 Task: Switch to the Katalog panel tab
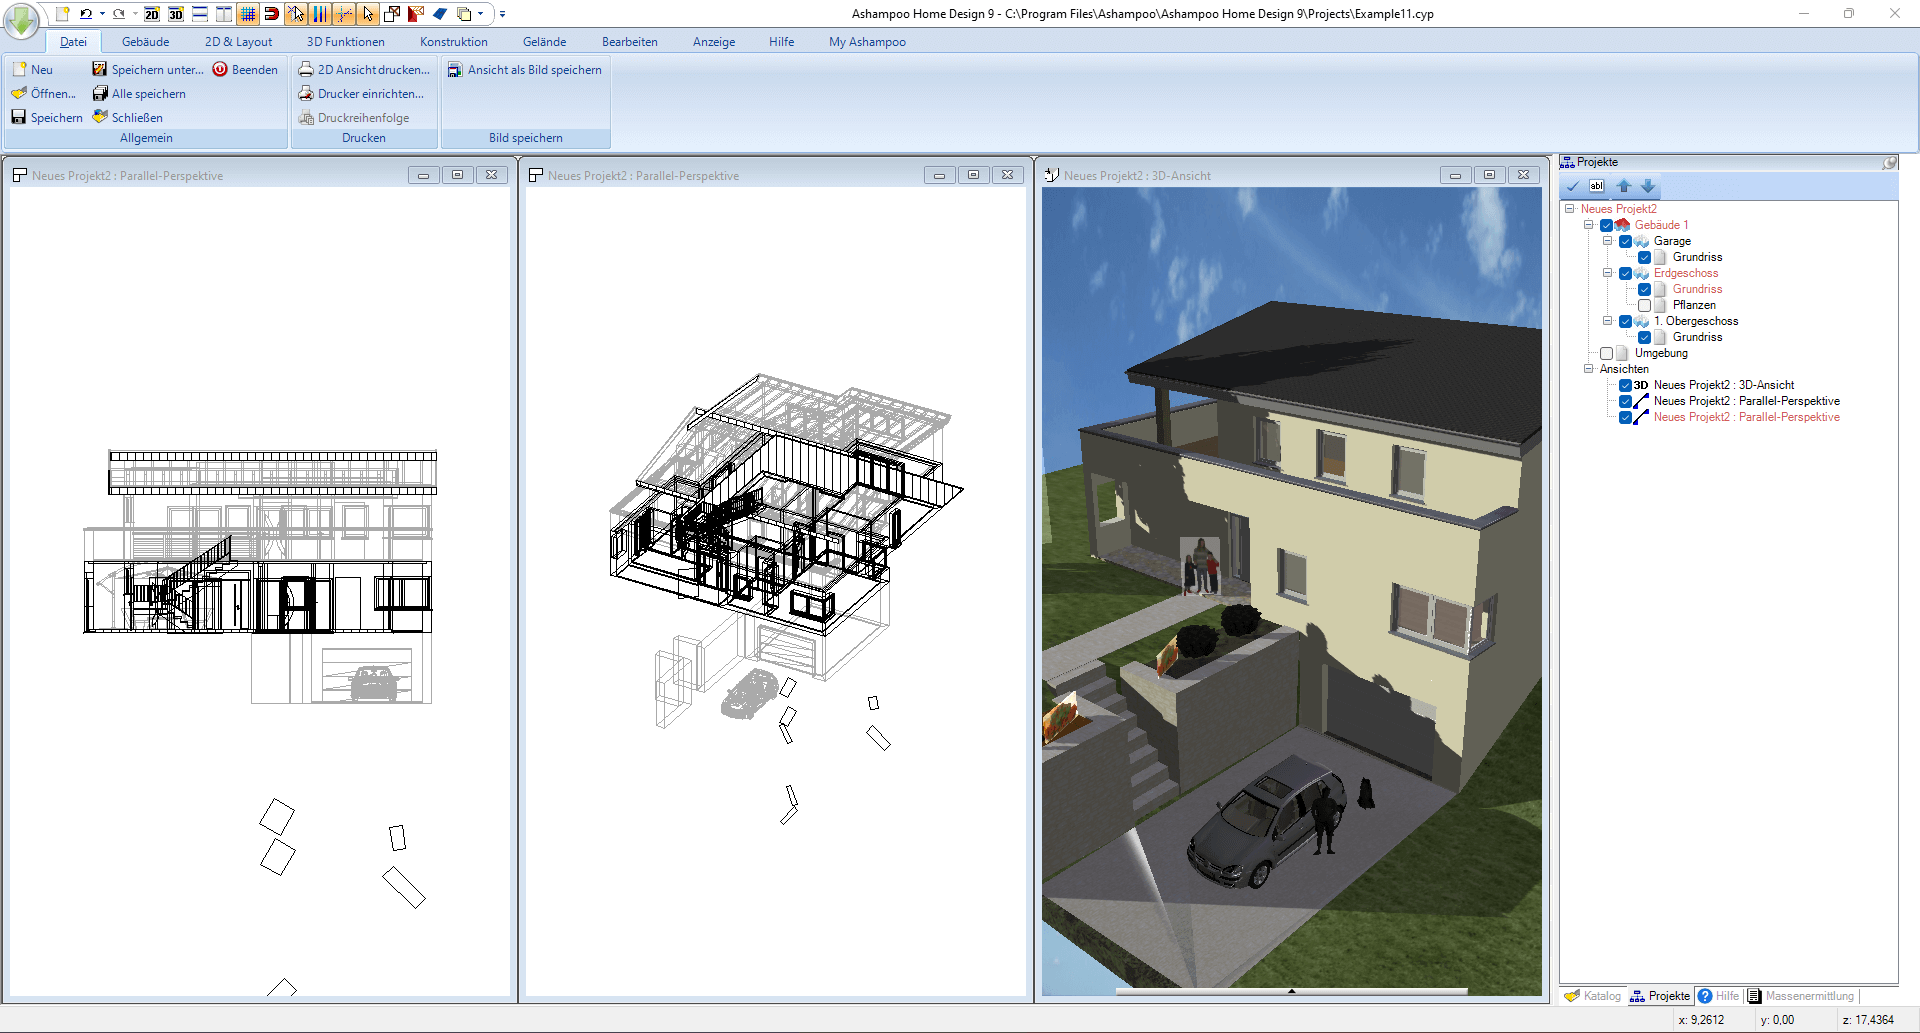pos(1592,996)
